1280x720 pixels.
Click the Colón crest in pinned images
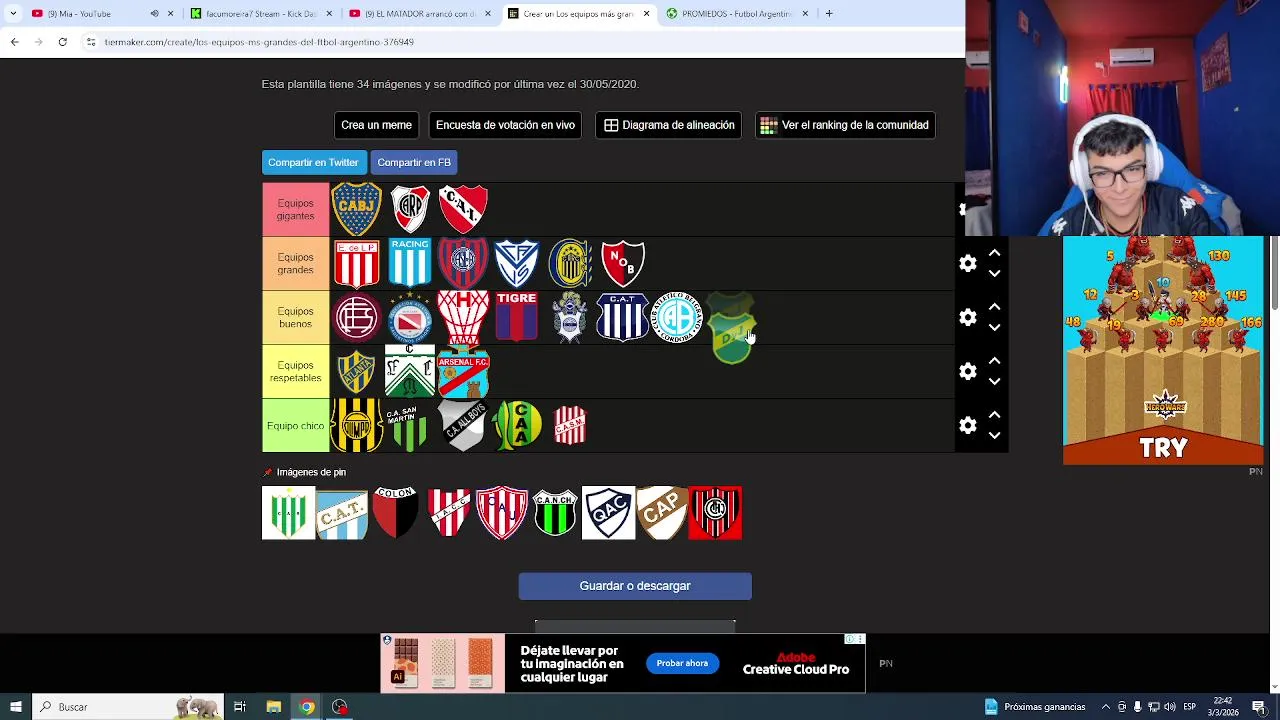[395, 513]
